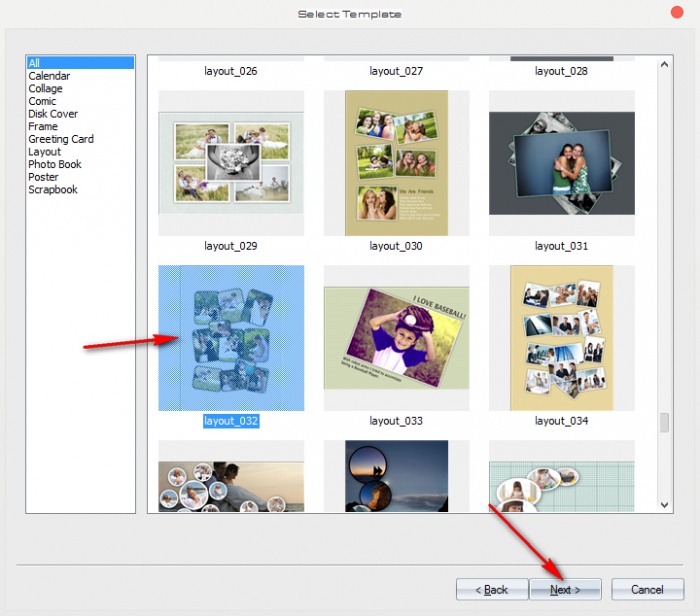The height and width of the screenshot is (616, 700).
Task: Click the scrollbar down arrow
Action: [x=664, y=505]
